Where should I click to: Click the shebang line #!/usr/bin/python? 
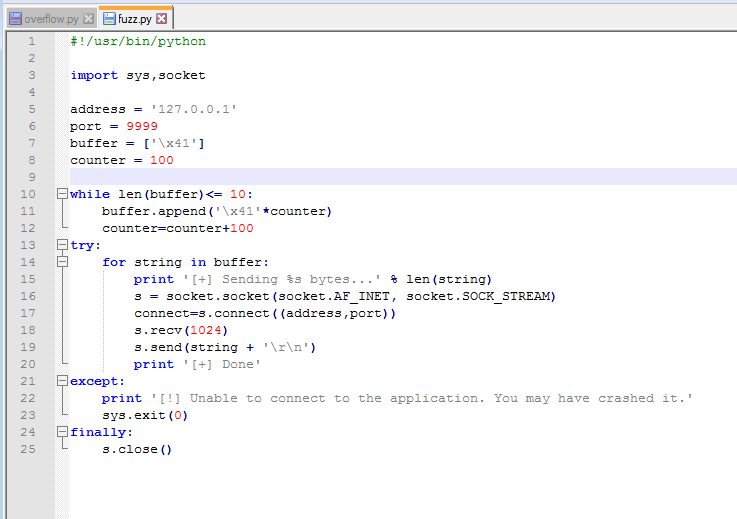pyautogui.click(x=138, y=41)
